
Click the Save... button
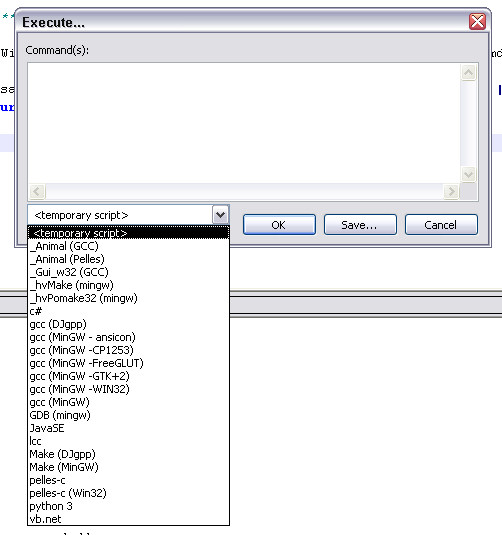click(x=360, y=225)
